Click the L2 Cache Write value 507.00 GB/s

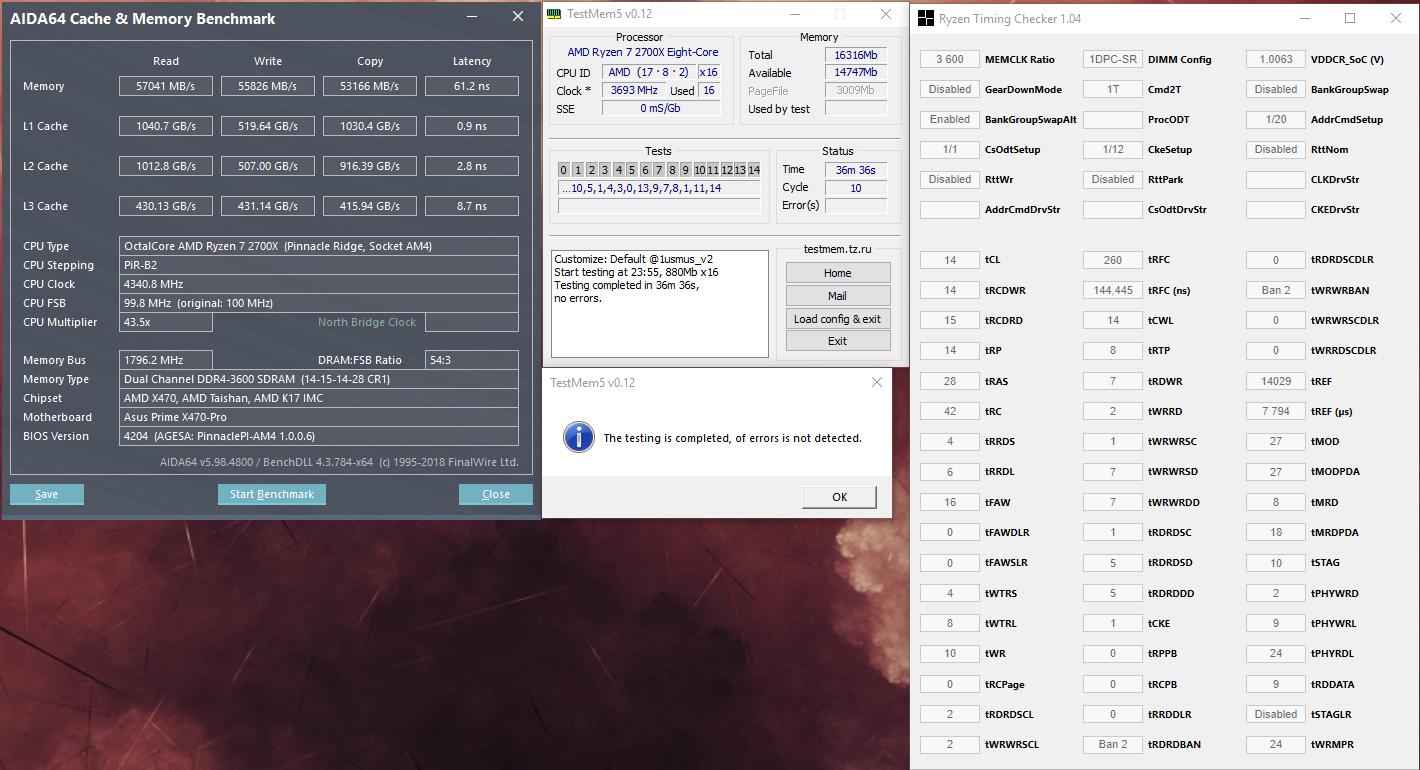tap(268, 166)
